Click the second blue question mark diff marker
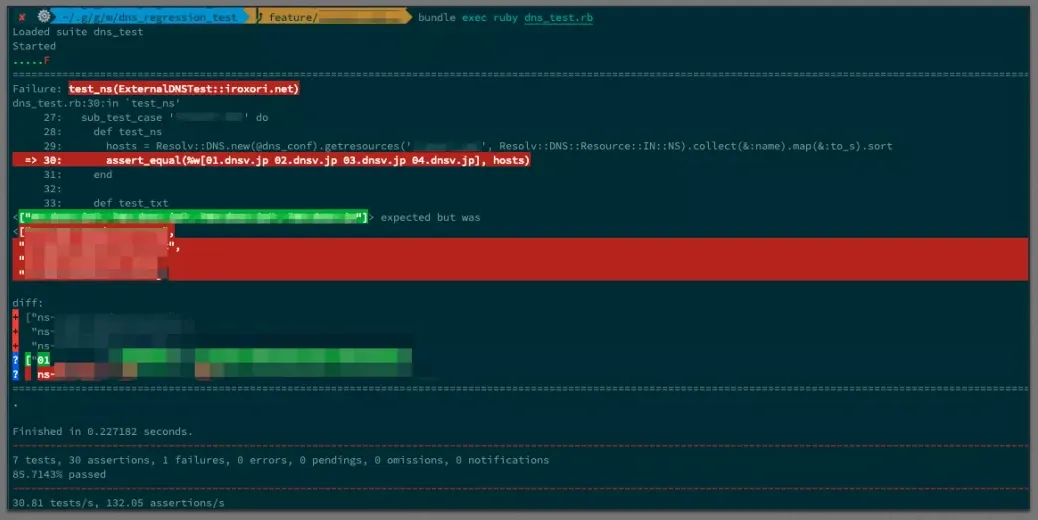 click(15, 373)
